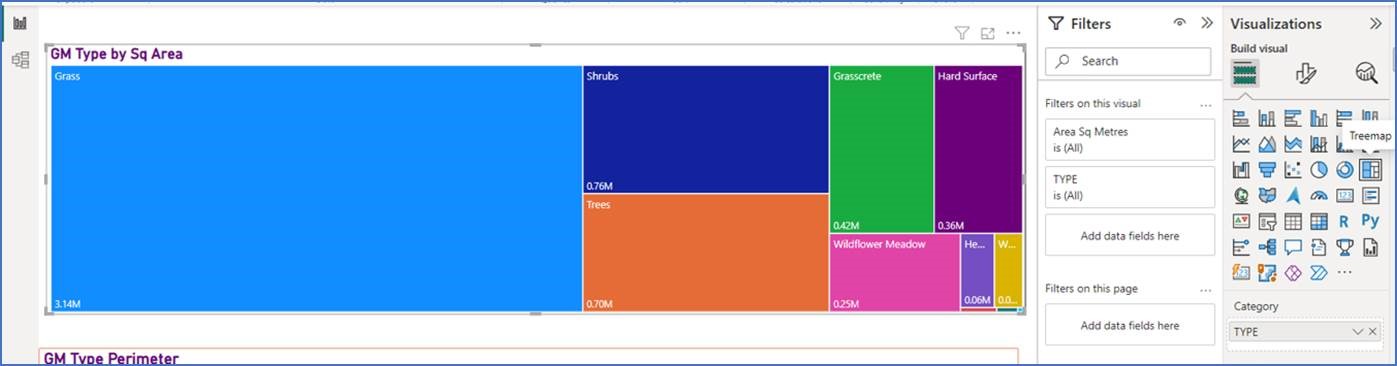The image size is (1397, 366).
Task: Collapse the Filters pane with double chevron
Action: click(1206, 23)
